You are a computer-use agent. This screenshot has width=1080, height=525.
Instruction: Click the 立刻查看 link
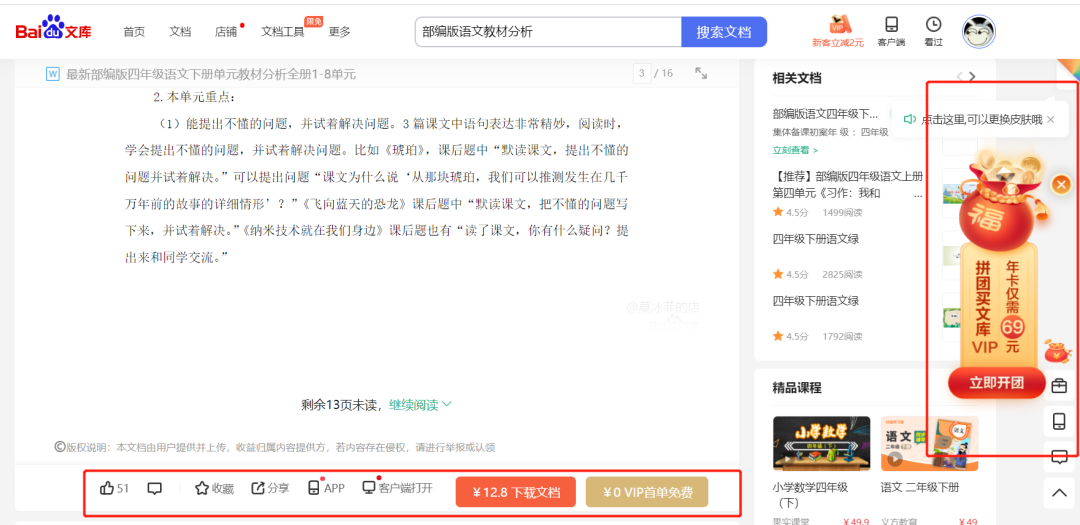[796, 150]
